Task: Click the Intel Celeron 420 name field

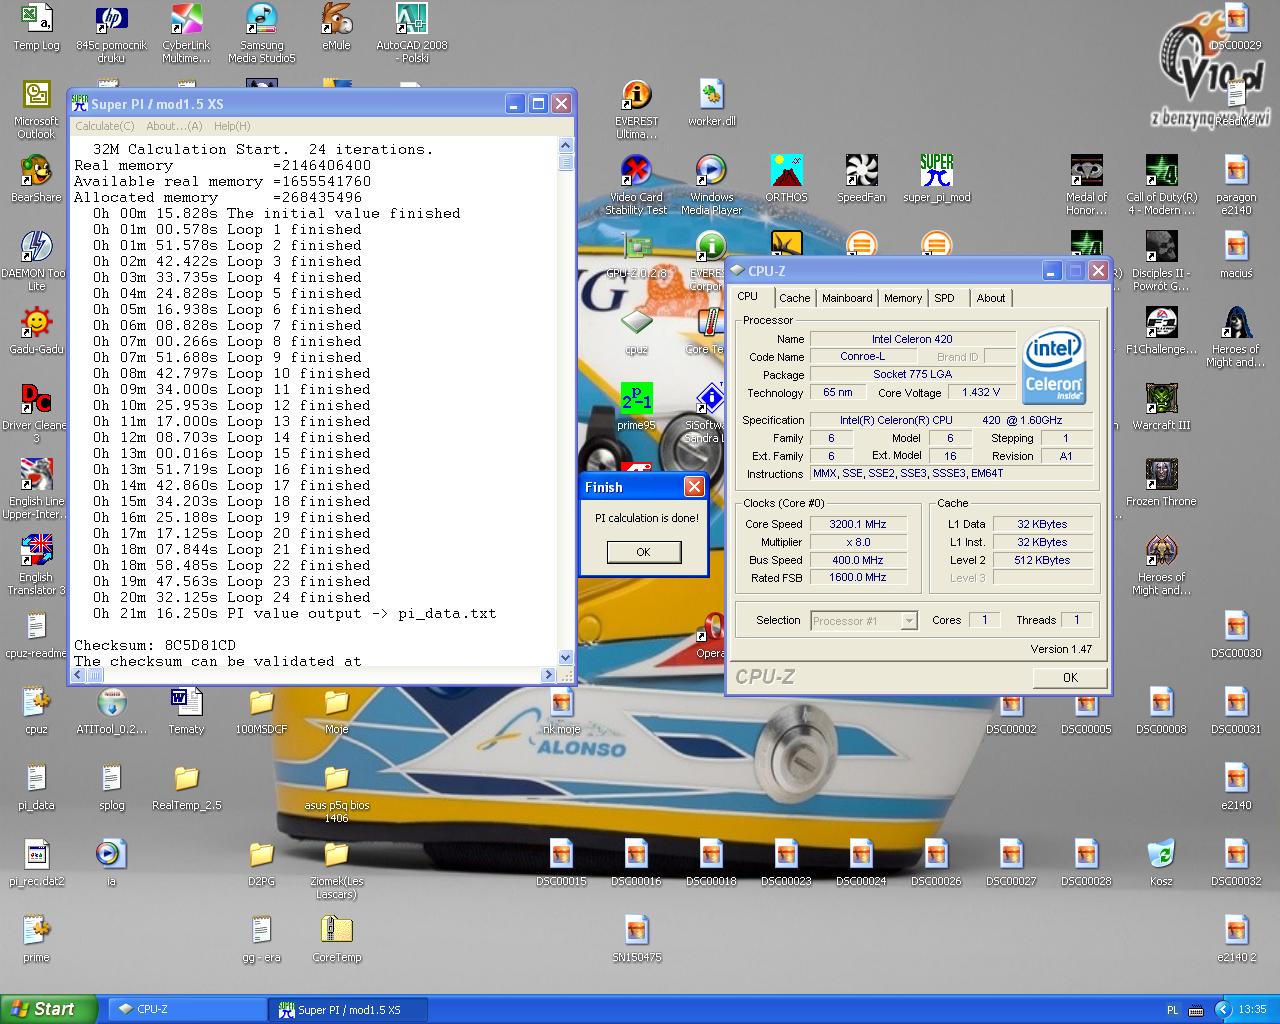Action: click(x=912, y=339)
